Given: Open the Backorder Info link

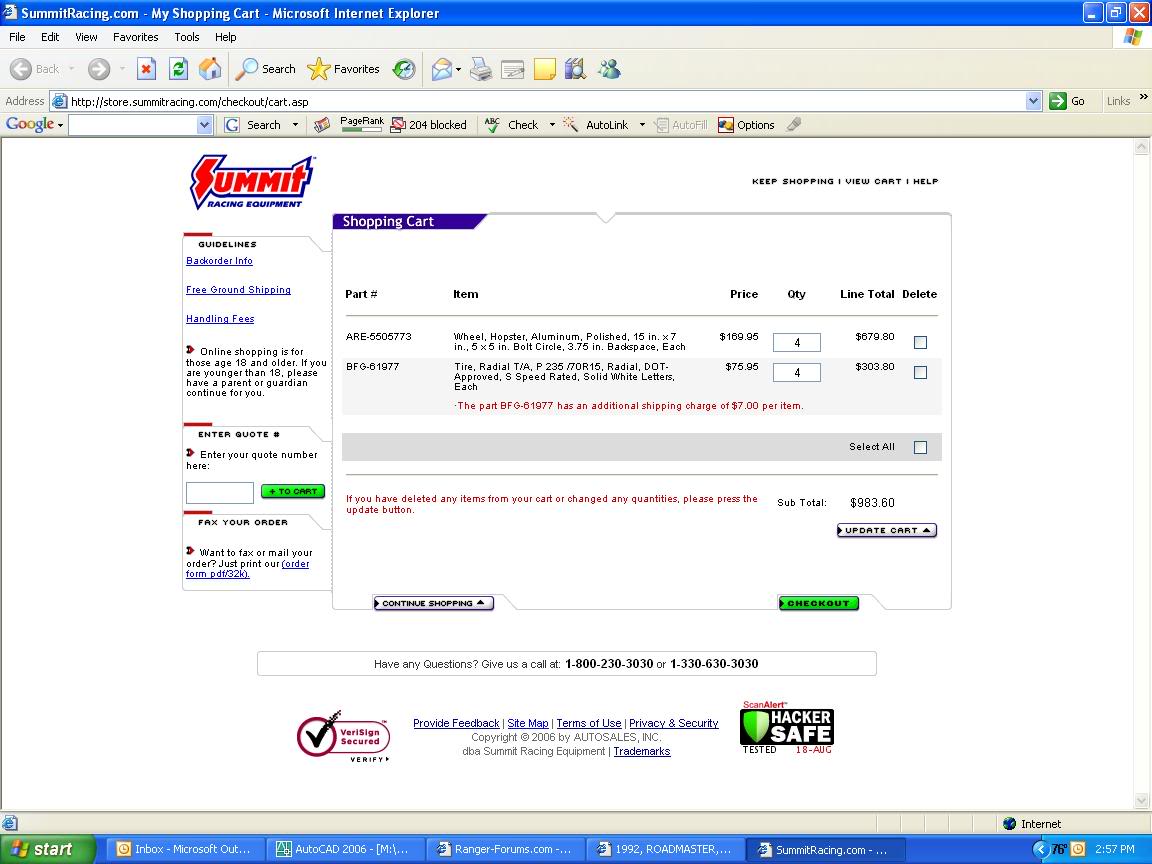Looking at the screenshot, I should pos(219,261).
